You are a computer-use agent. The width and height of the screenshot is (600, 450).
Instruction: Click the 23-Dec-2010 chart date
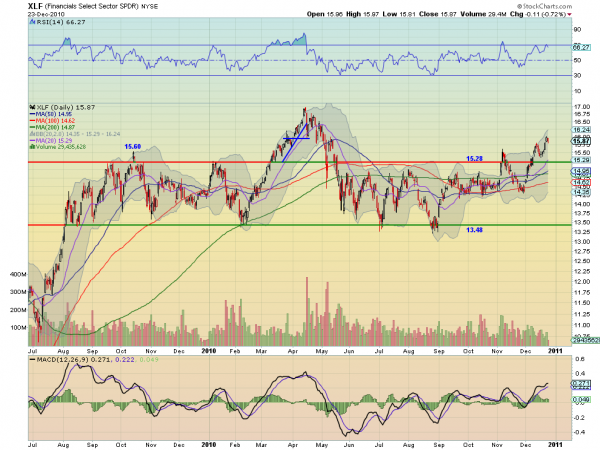click(x=46, y=14)
